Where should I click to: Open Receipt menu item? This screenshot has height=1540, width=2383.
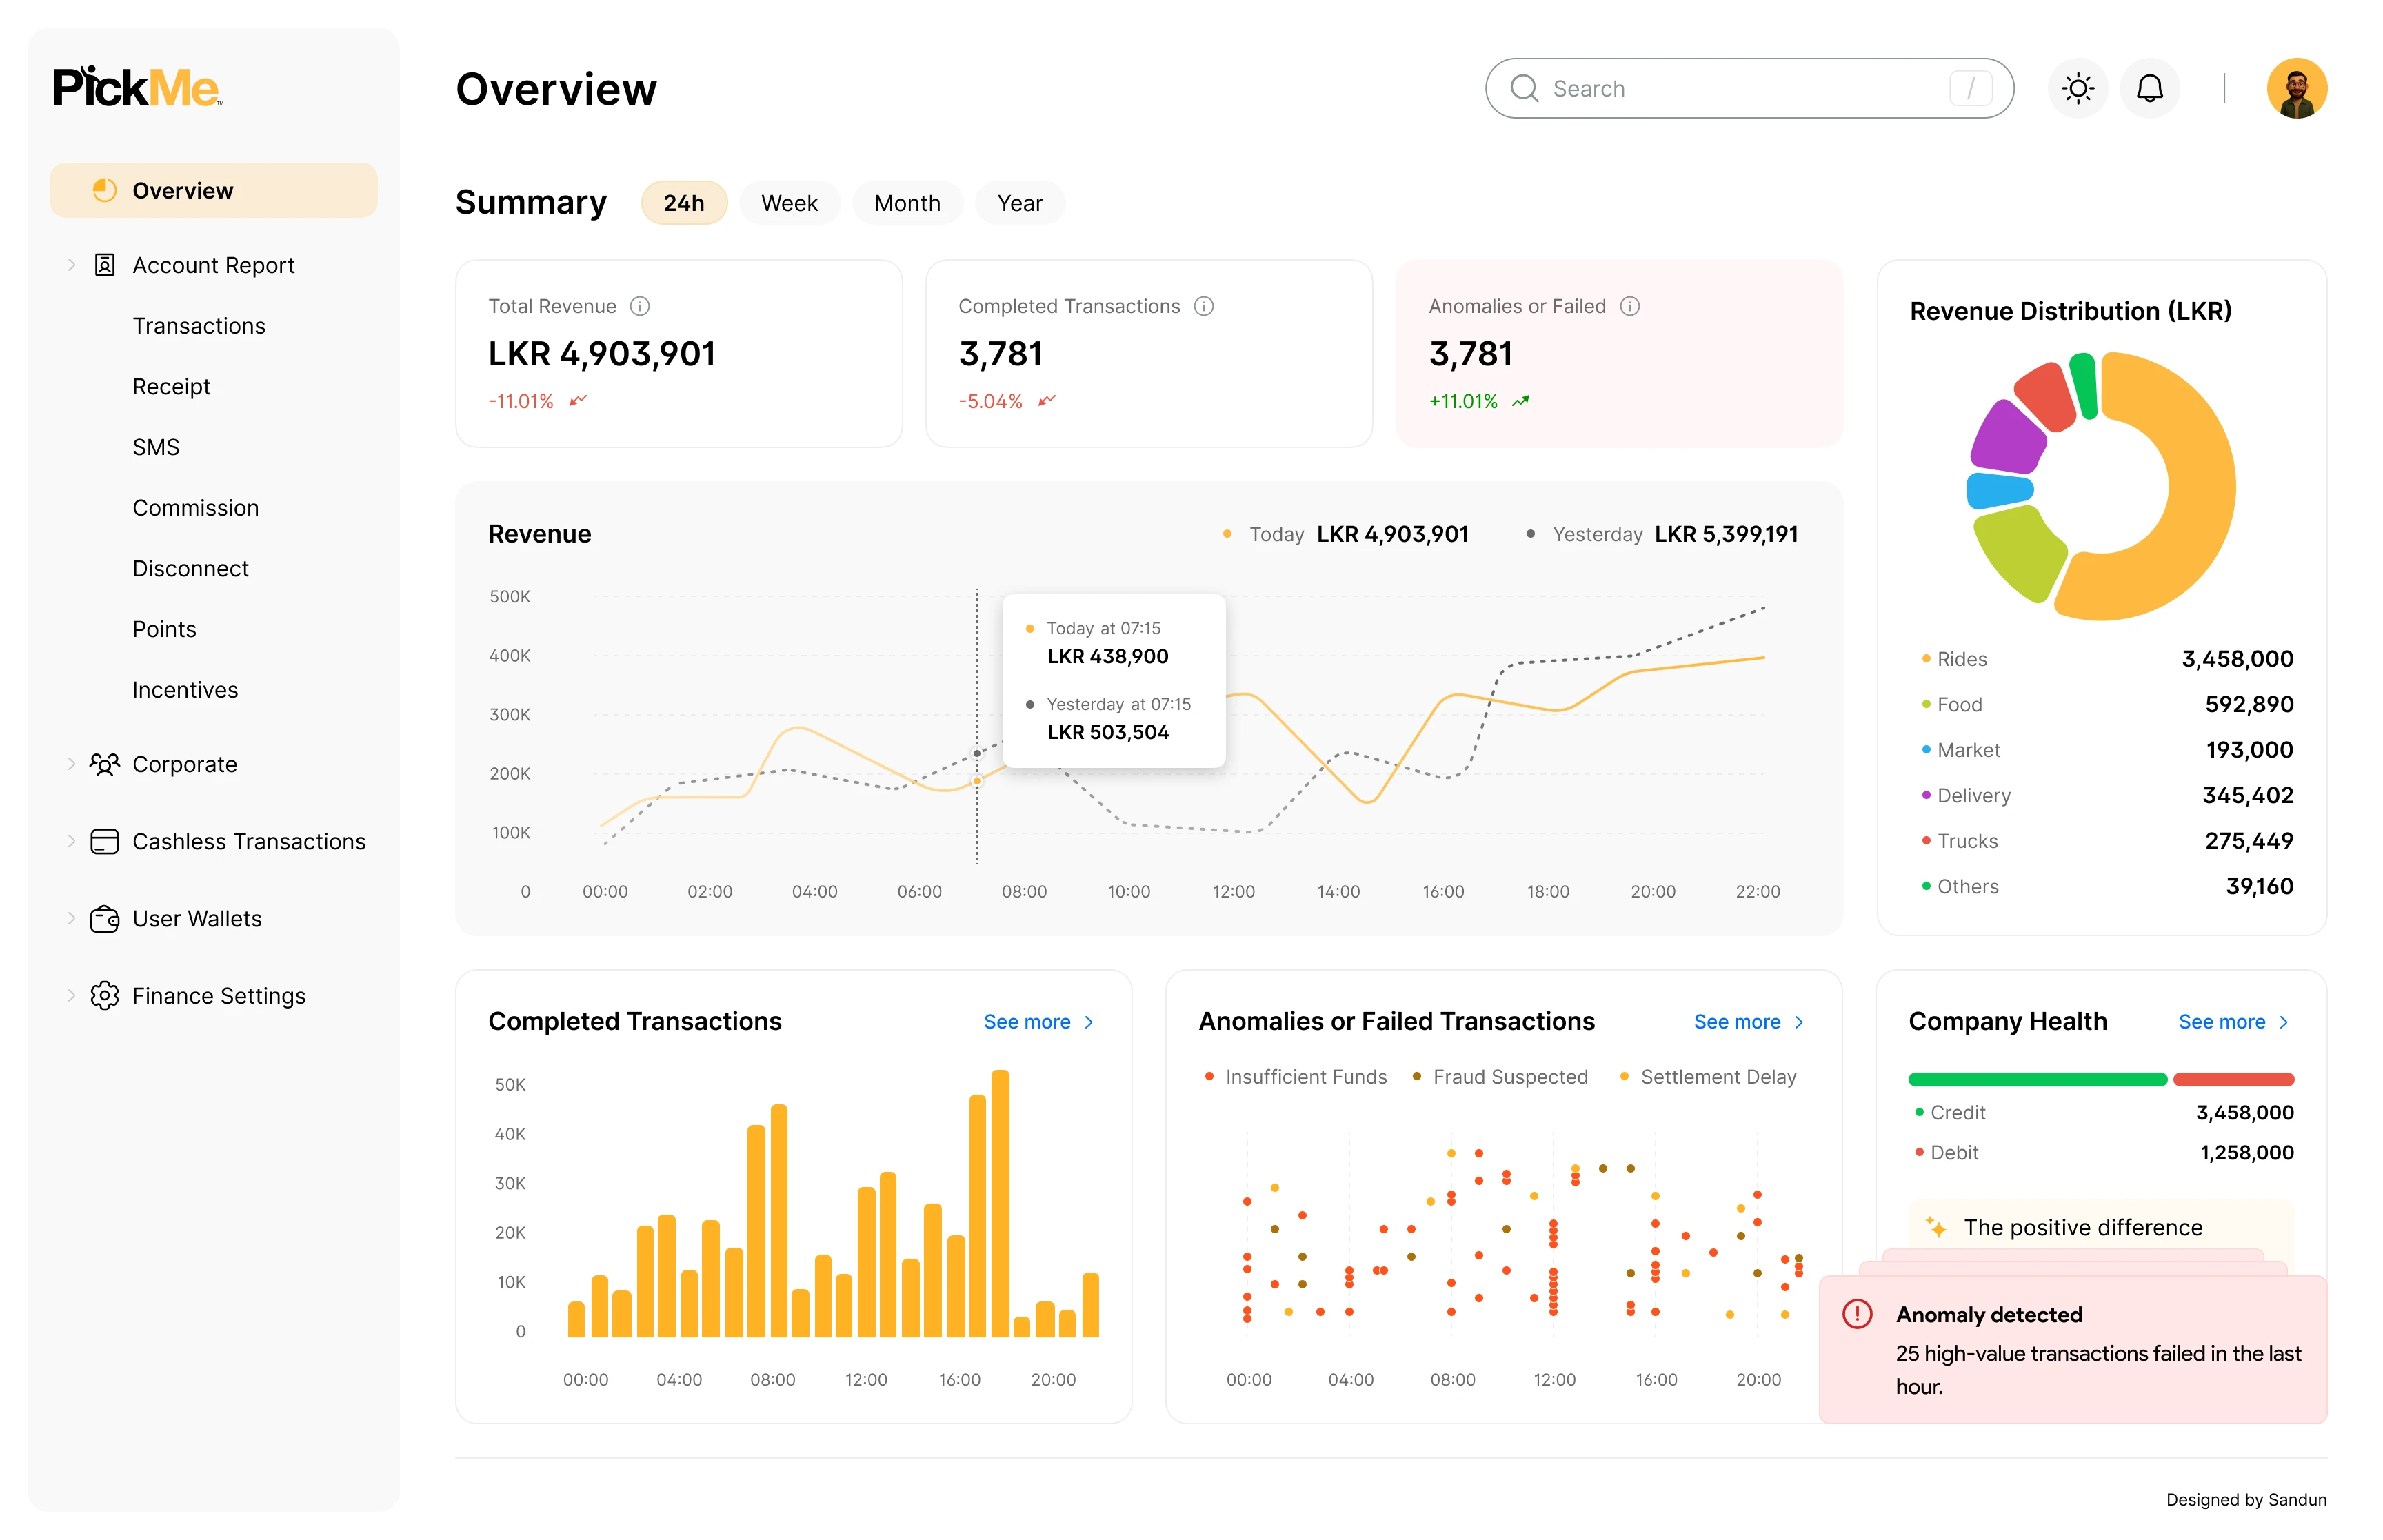click(x=171, y=387)
